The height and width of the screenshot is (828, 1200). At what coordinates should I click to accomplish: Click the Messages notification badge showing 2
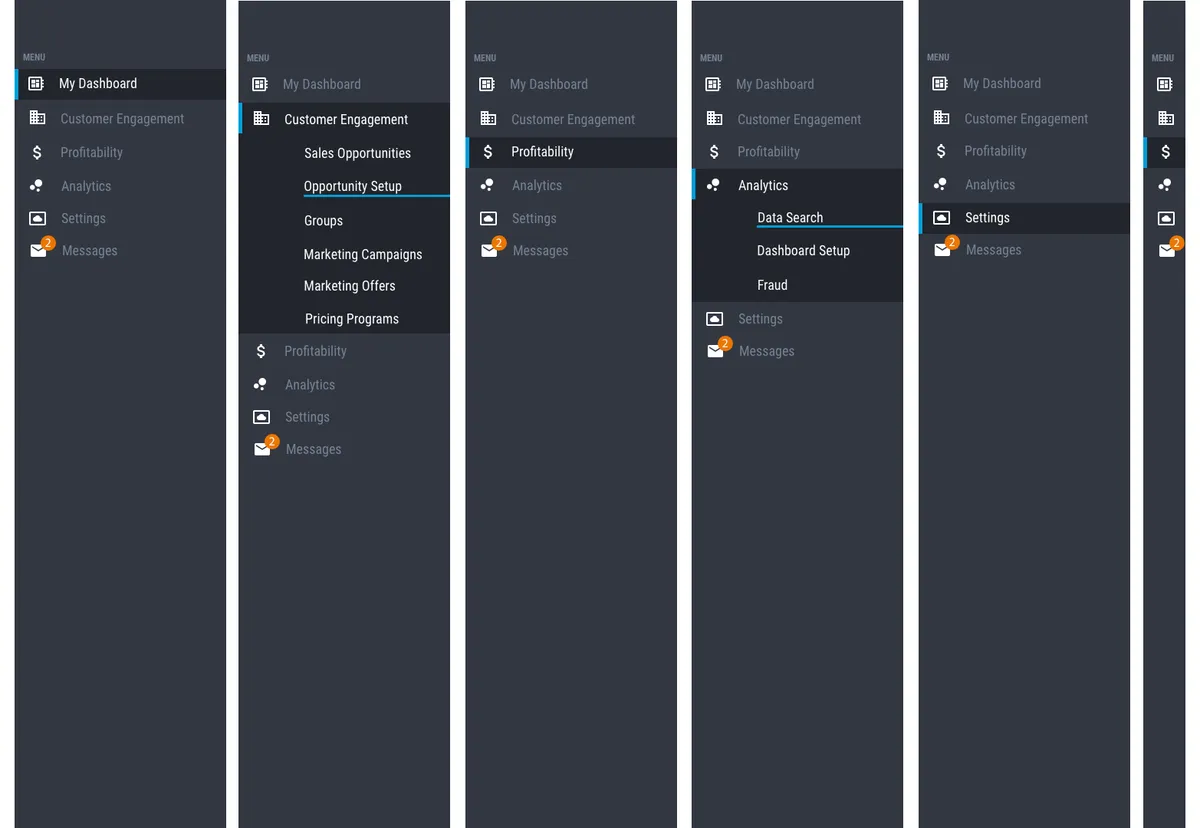click(47, 242)
